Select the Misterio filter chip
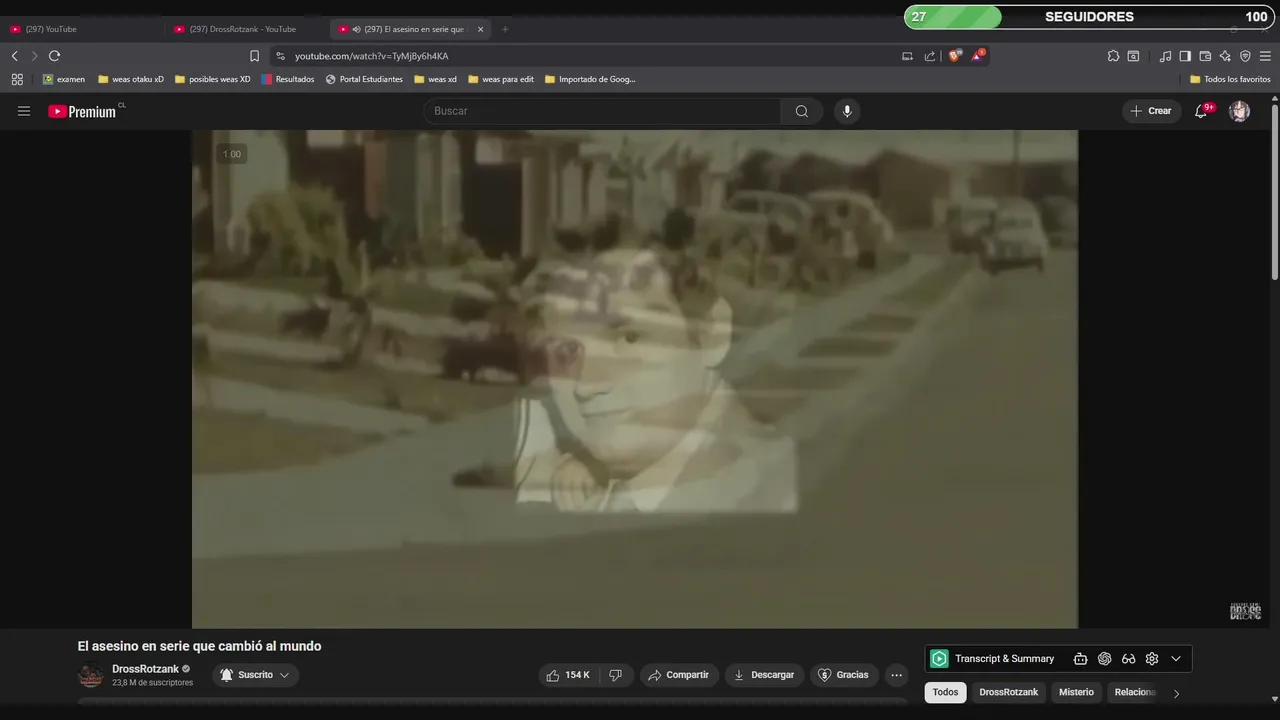The image size is (1280, 720). [x=1076, y=692]
